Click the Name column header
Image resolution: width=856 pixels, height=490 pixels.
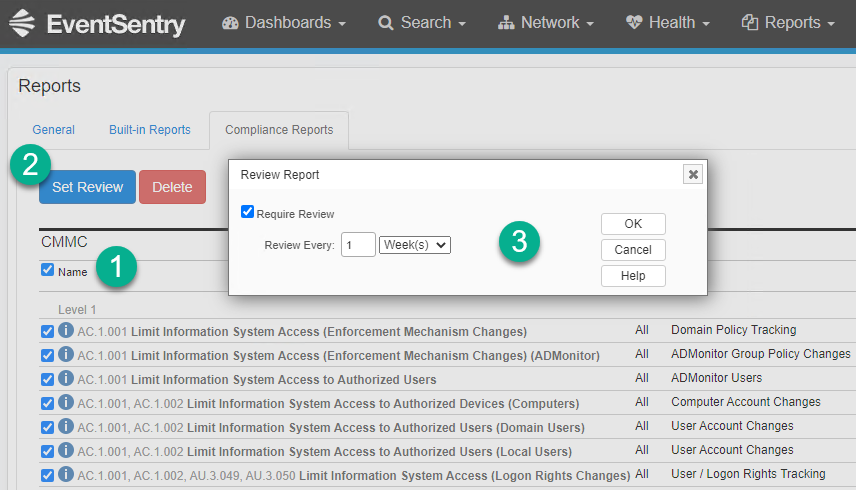[73, 272]
